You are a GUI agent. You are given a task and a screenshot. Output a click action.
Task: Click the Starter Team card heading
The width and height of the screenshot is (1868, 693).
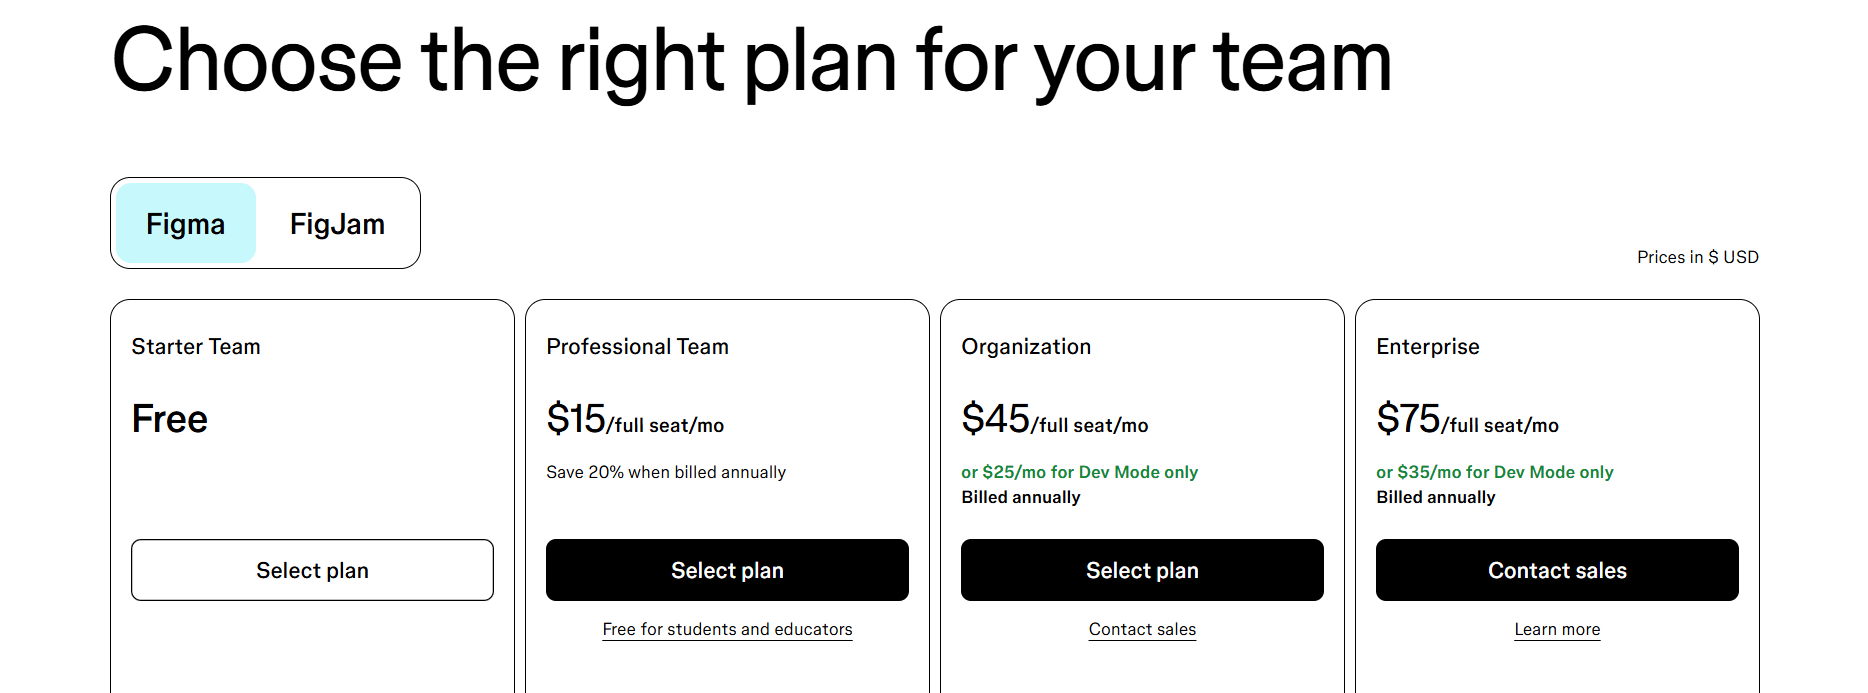click(196, 346)
